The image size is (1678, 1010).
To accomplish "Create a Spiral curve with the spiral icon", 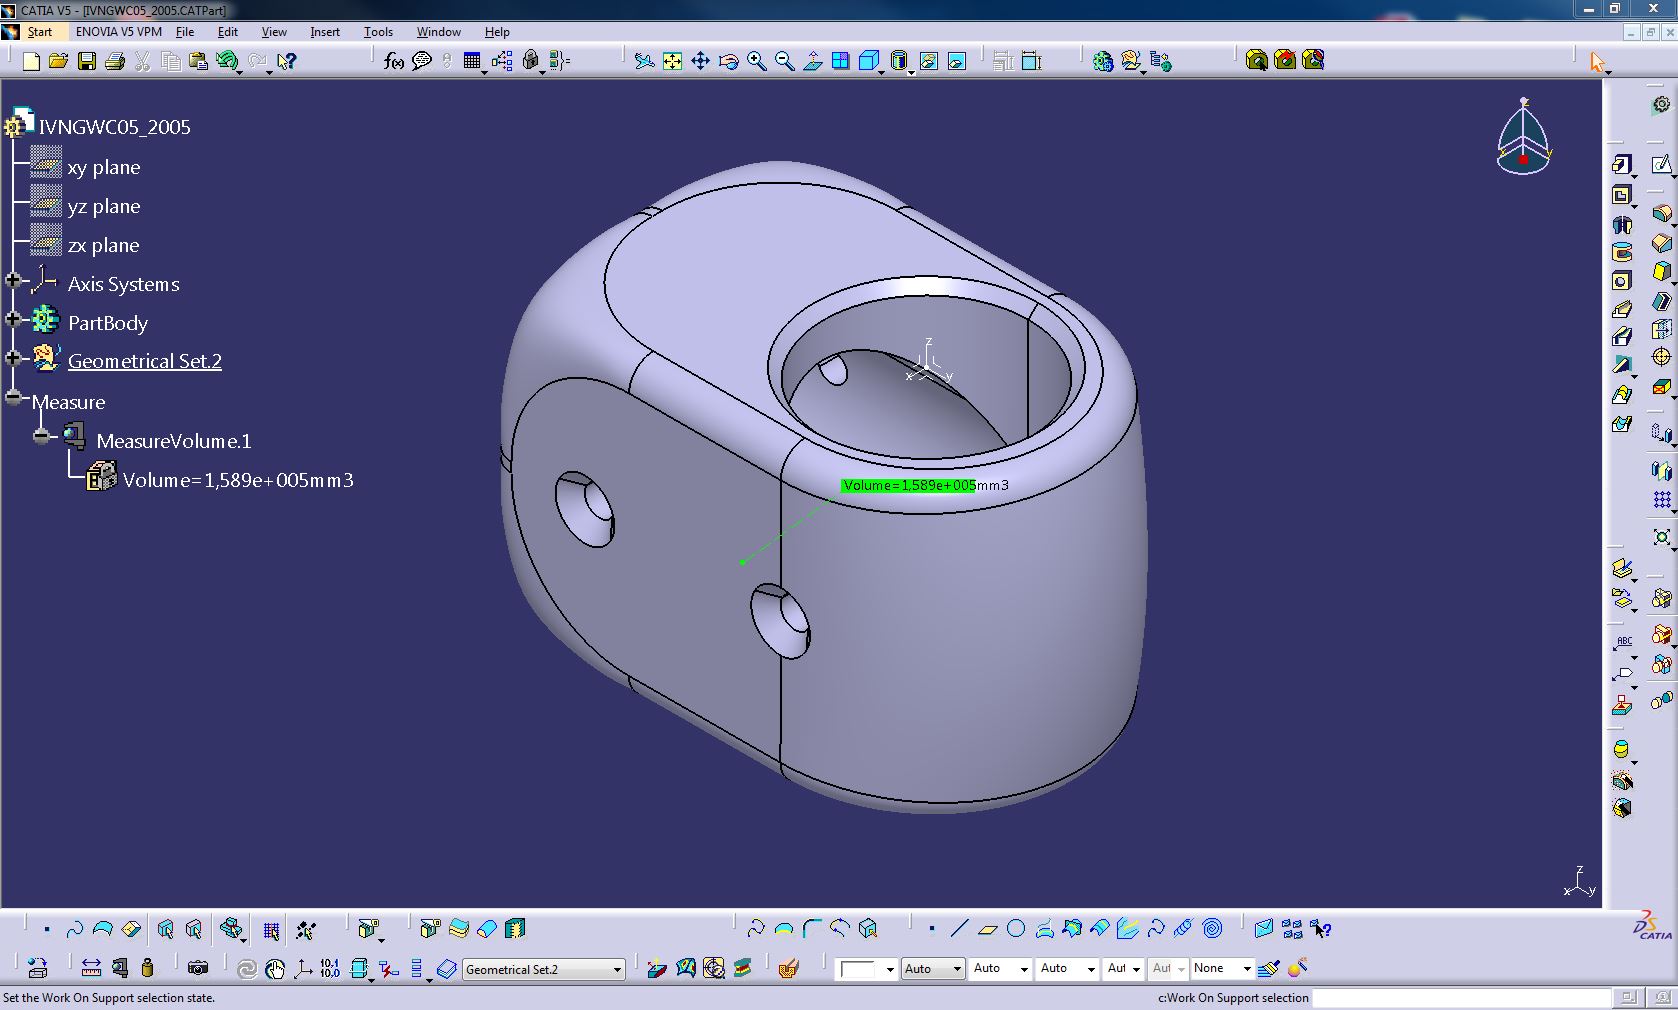I will 1212,929.
